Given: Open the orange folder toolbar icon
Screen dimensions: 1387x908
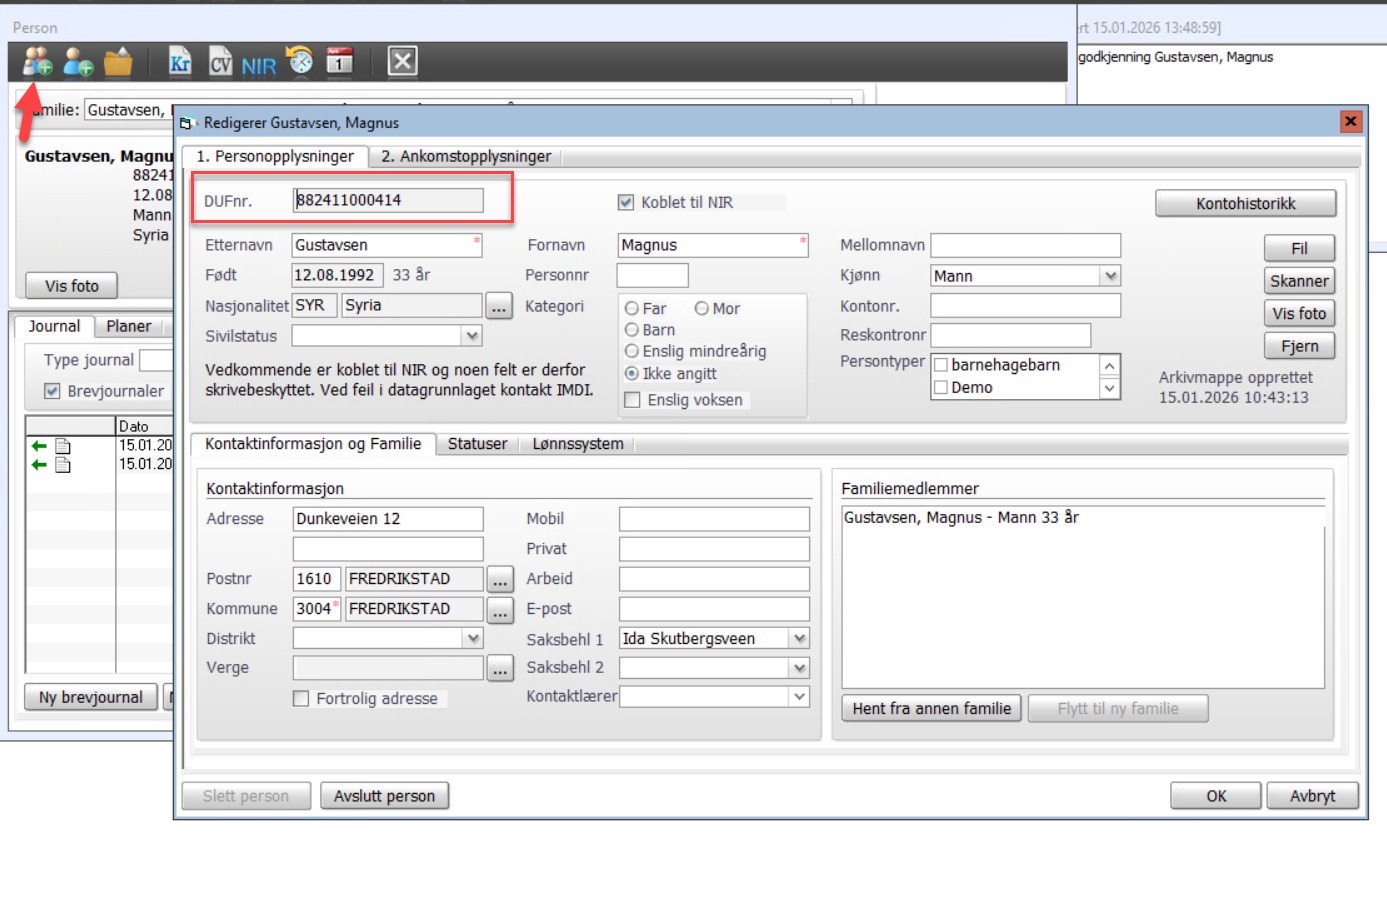Looking at the screenshot, I should point(118,62).
